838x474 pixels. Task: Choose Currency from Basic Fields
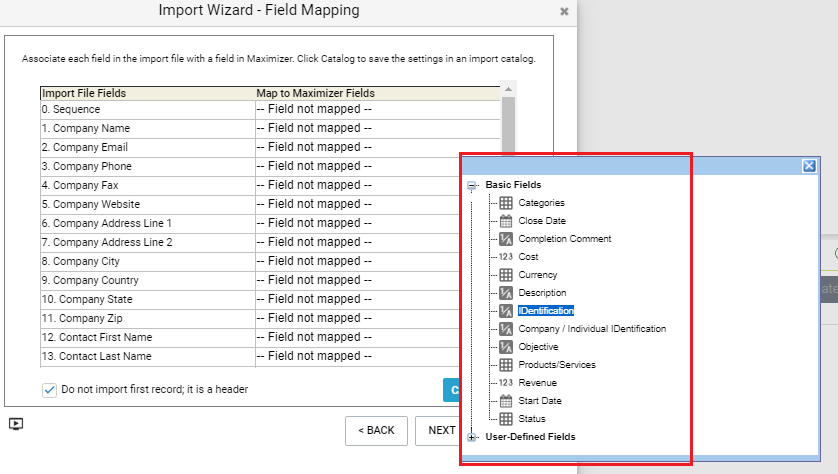coord(538,275)
